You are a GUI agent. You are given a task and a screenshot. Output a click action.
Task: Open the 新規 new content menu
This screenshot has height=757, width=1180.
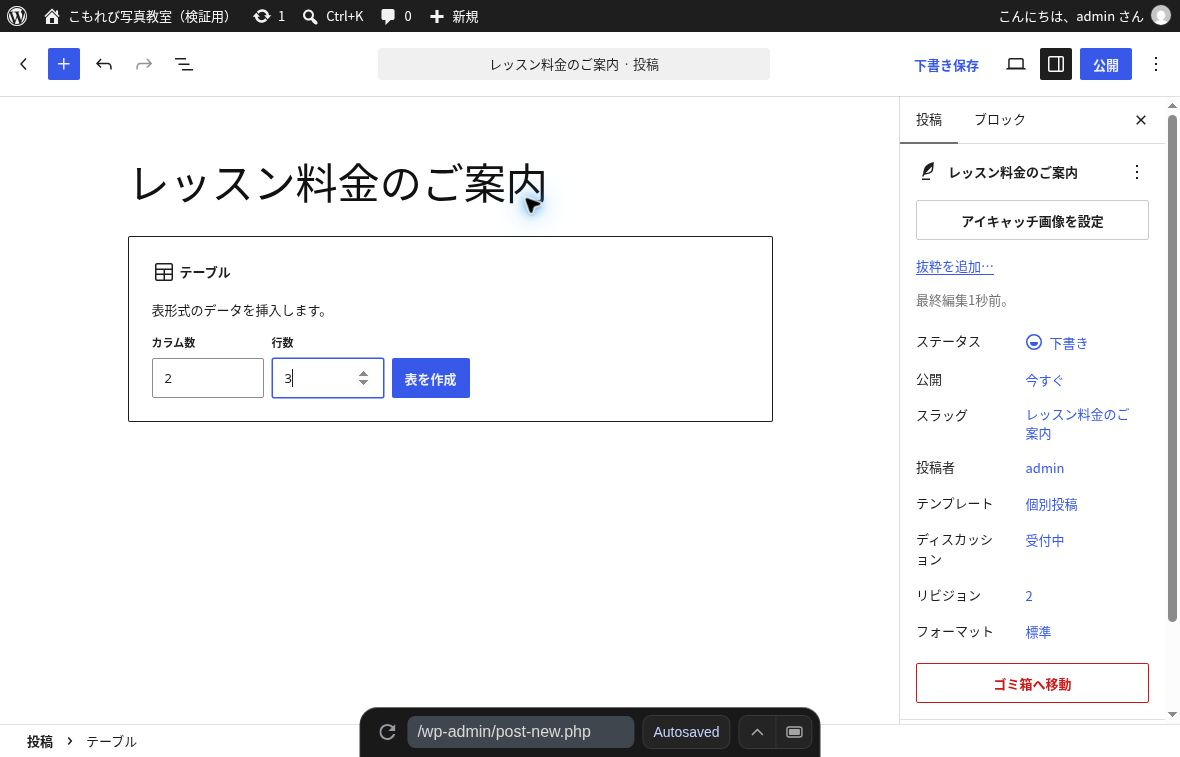coord(454,16)
